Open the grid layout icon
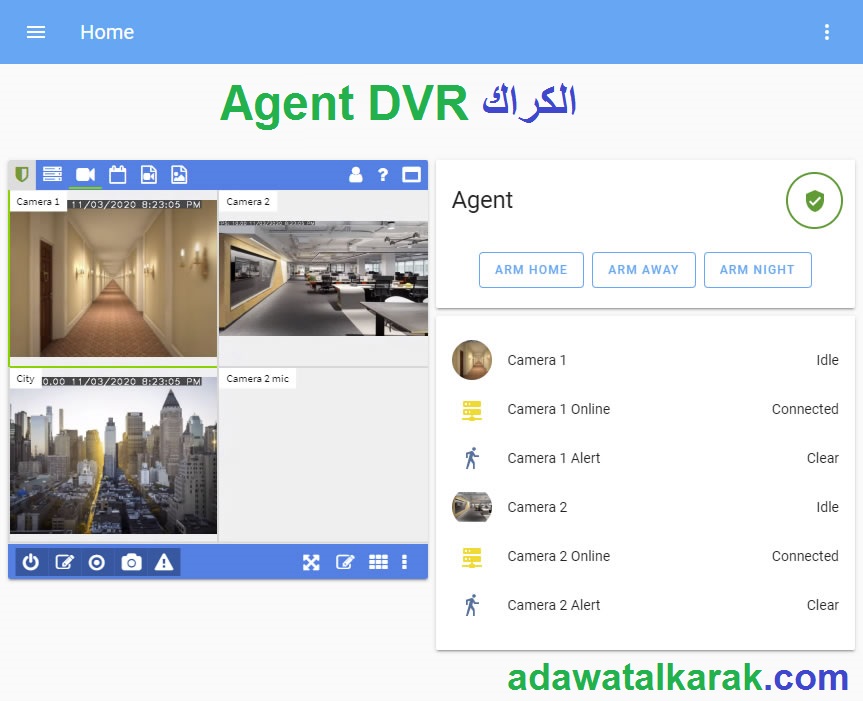 tap(378, 562)
